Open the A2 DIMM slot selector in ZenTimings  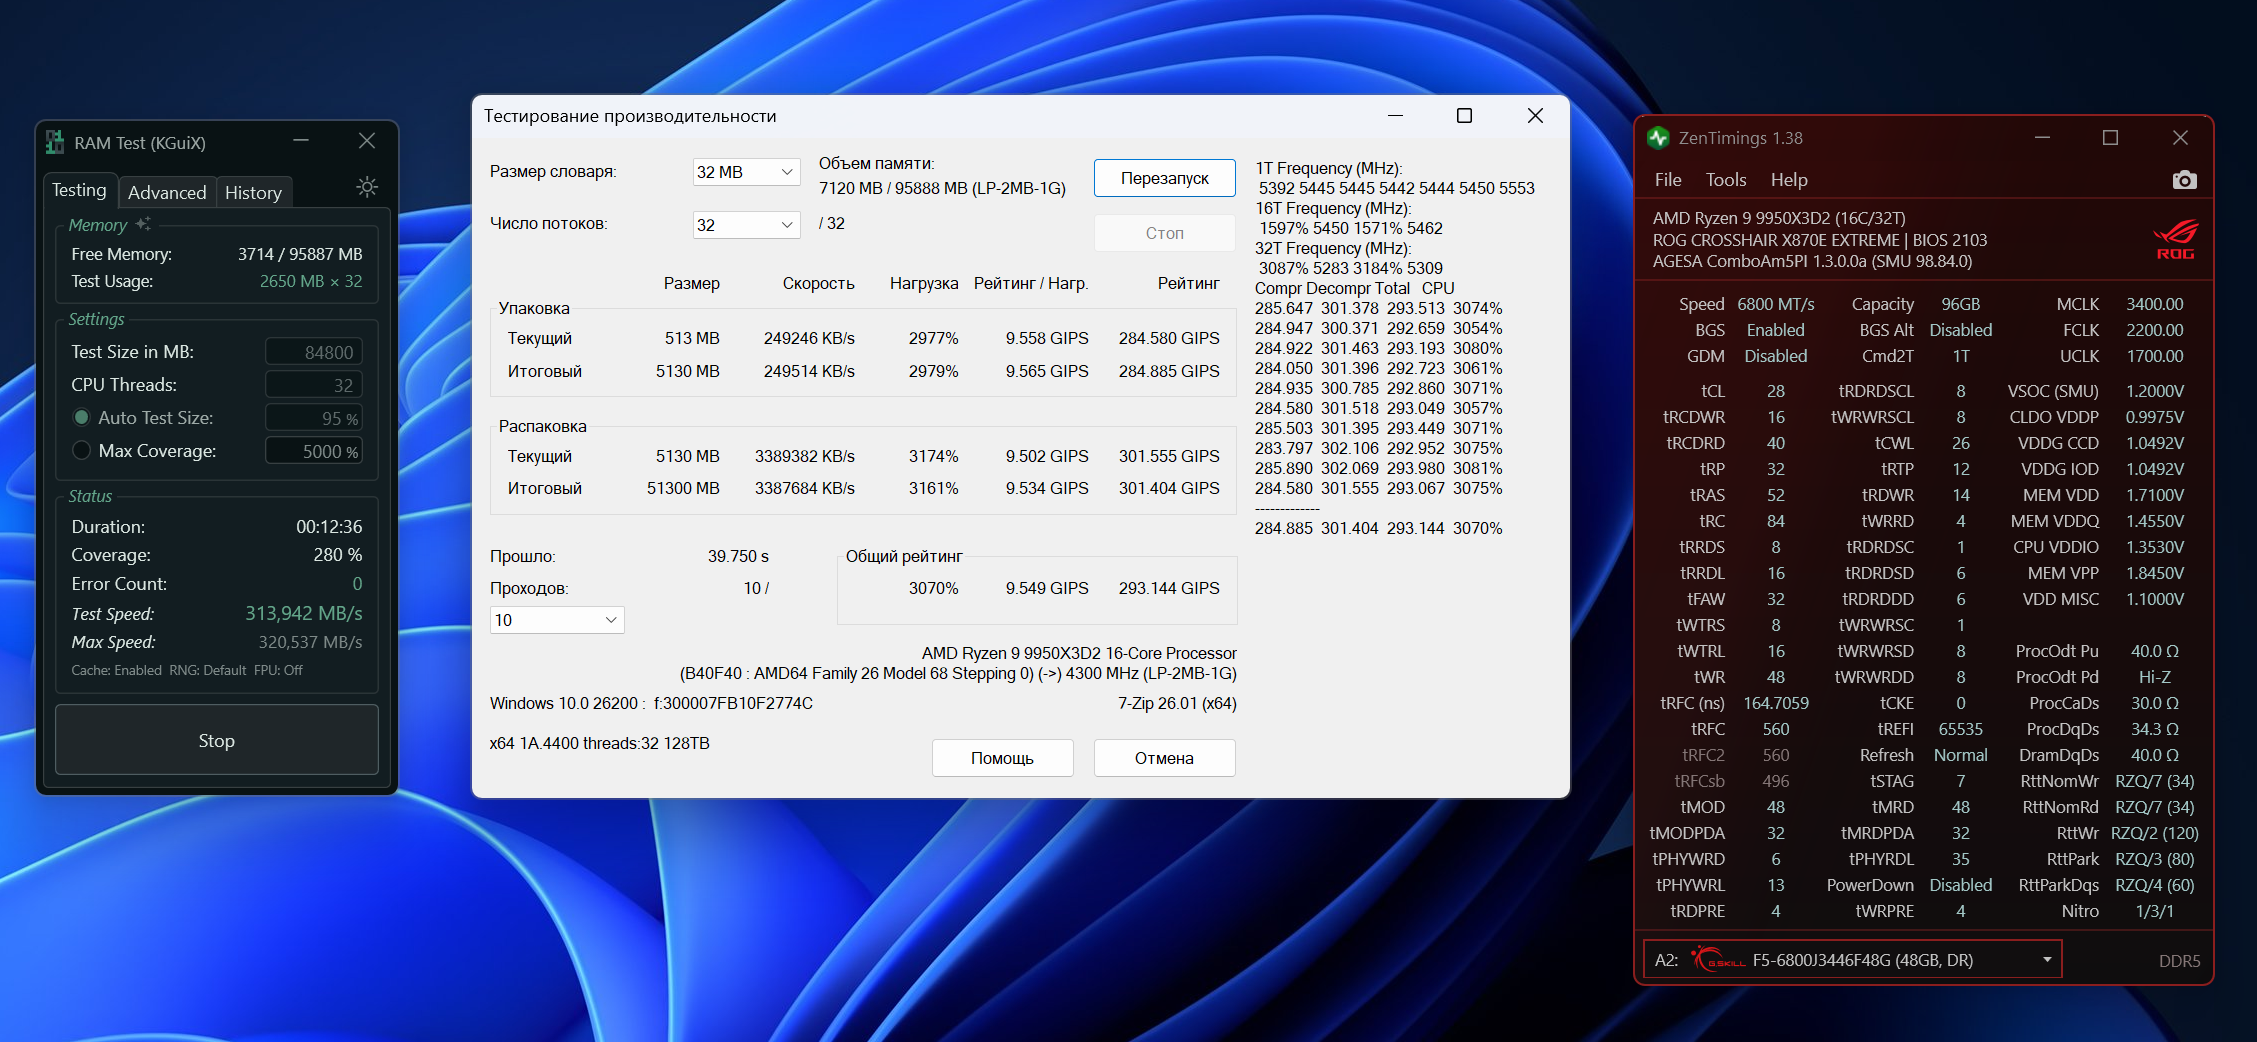click(1852, 960)
